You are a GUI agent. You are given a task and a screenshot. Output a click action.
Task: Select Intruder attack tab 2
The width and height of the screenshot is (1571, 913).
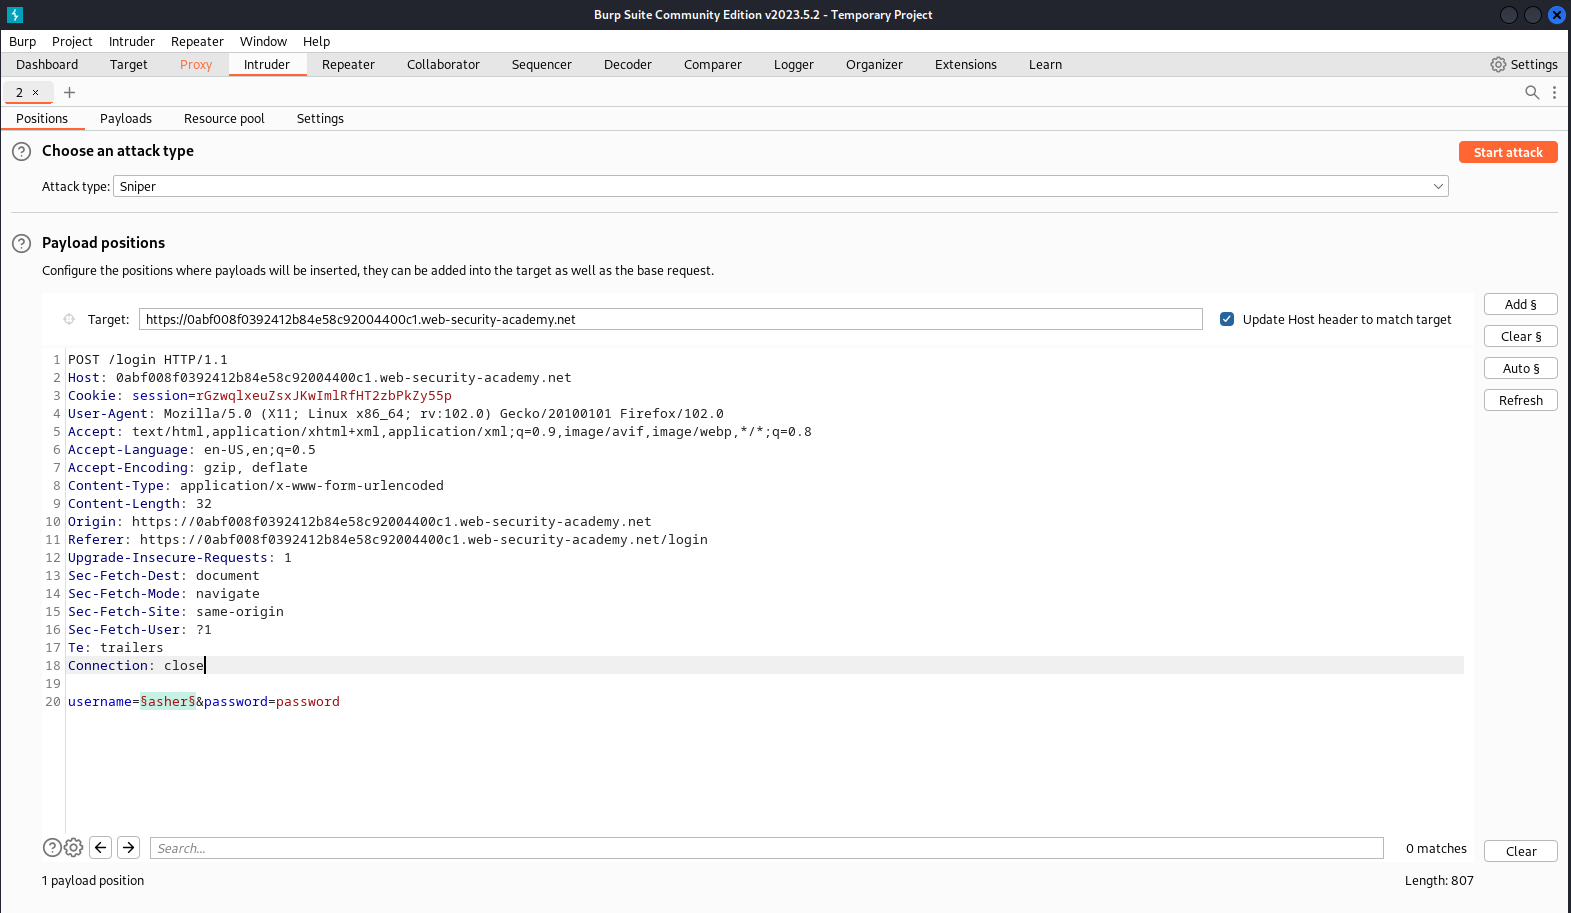[x=19, y=92]
